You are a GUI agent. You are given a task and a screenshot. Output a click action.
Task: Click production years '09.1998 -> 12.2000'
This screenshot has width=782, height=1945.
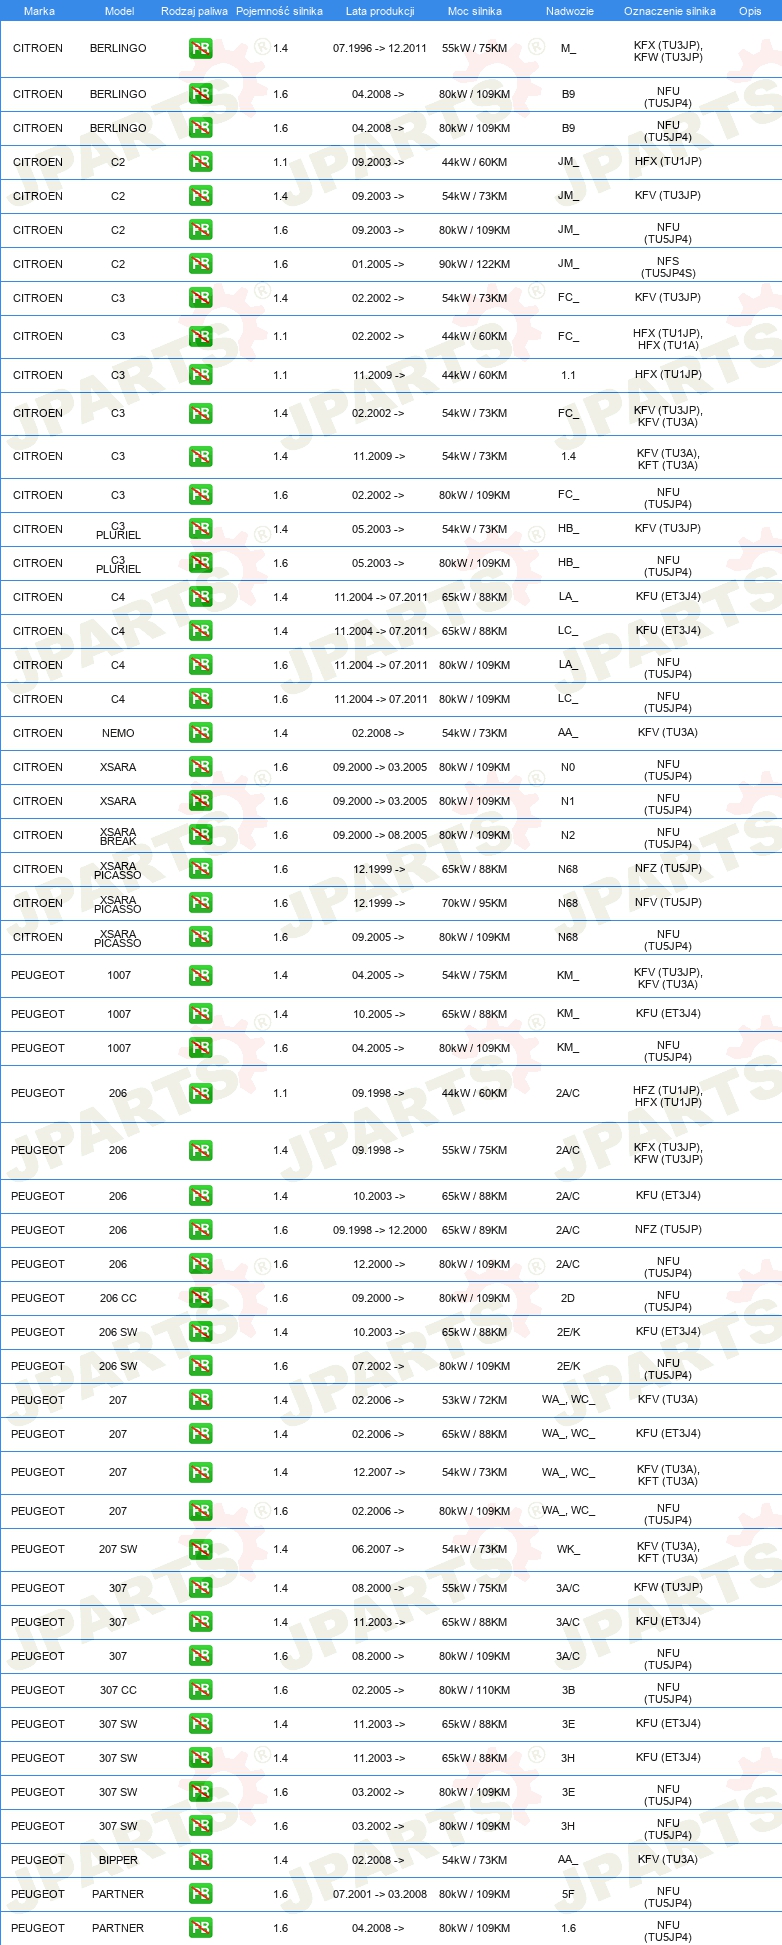click(x=380, y=1230)
